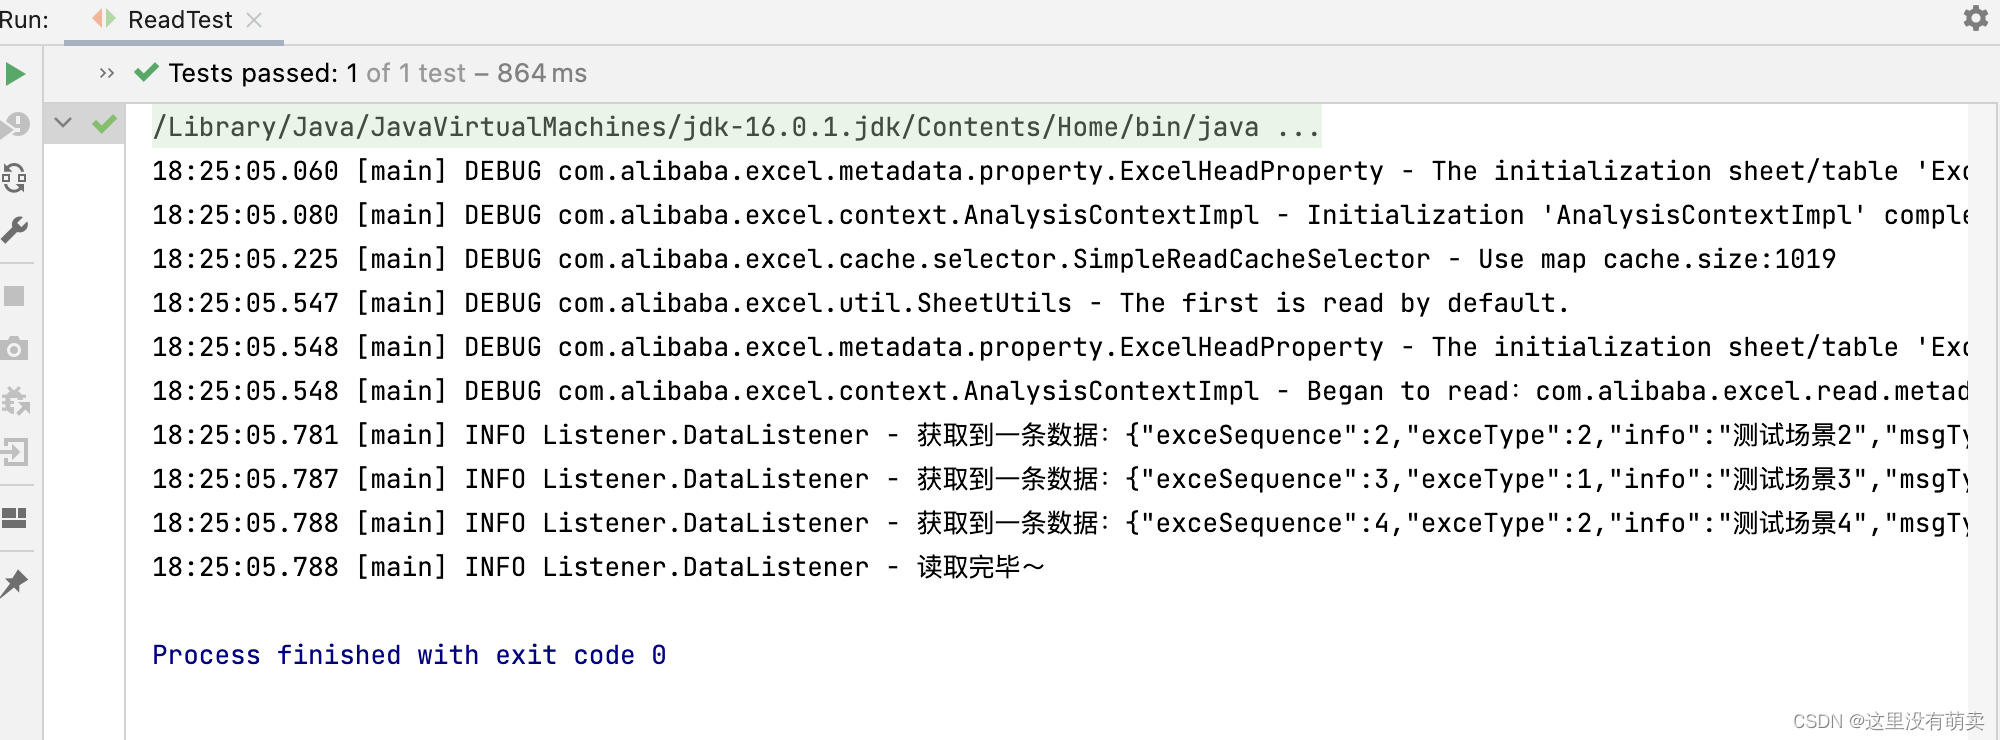Image resolution: width=2000 pixels, height=740 pixels.
Task: Toggle auto-test with the refresh icon
Action: [15, 178]
